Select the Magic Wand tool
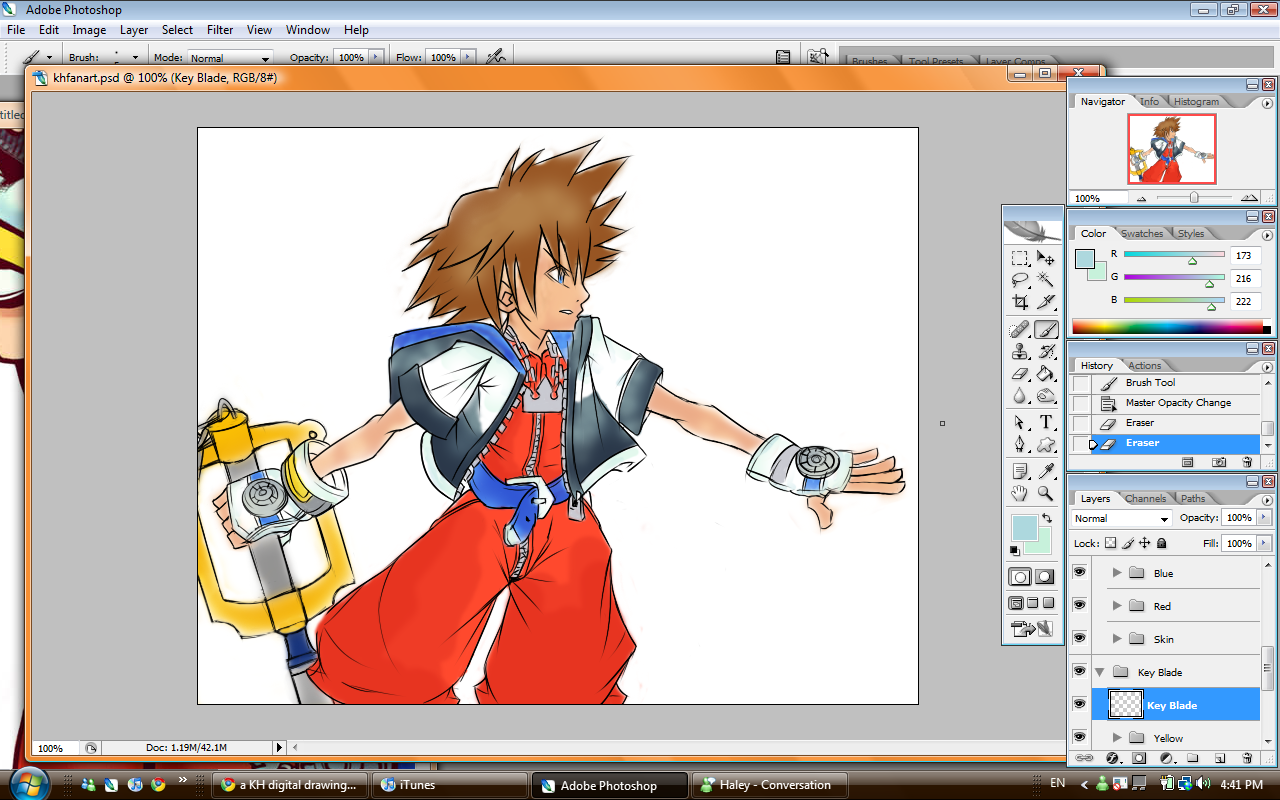Image resolution: width=1280 pixels, height=800 pixels. point(1046,280)
